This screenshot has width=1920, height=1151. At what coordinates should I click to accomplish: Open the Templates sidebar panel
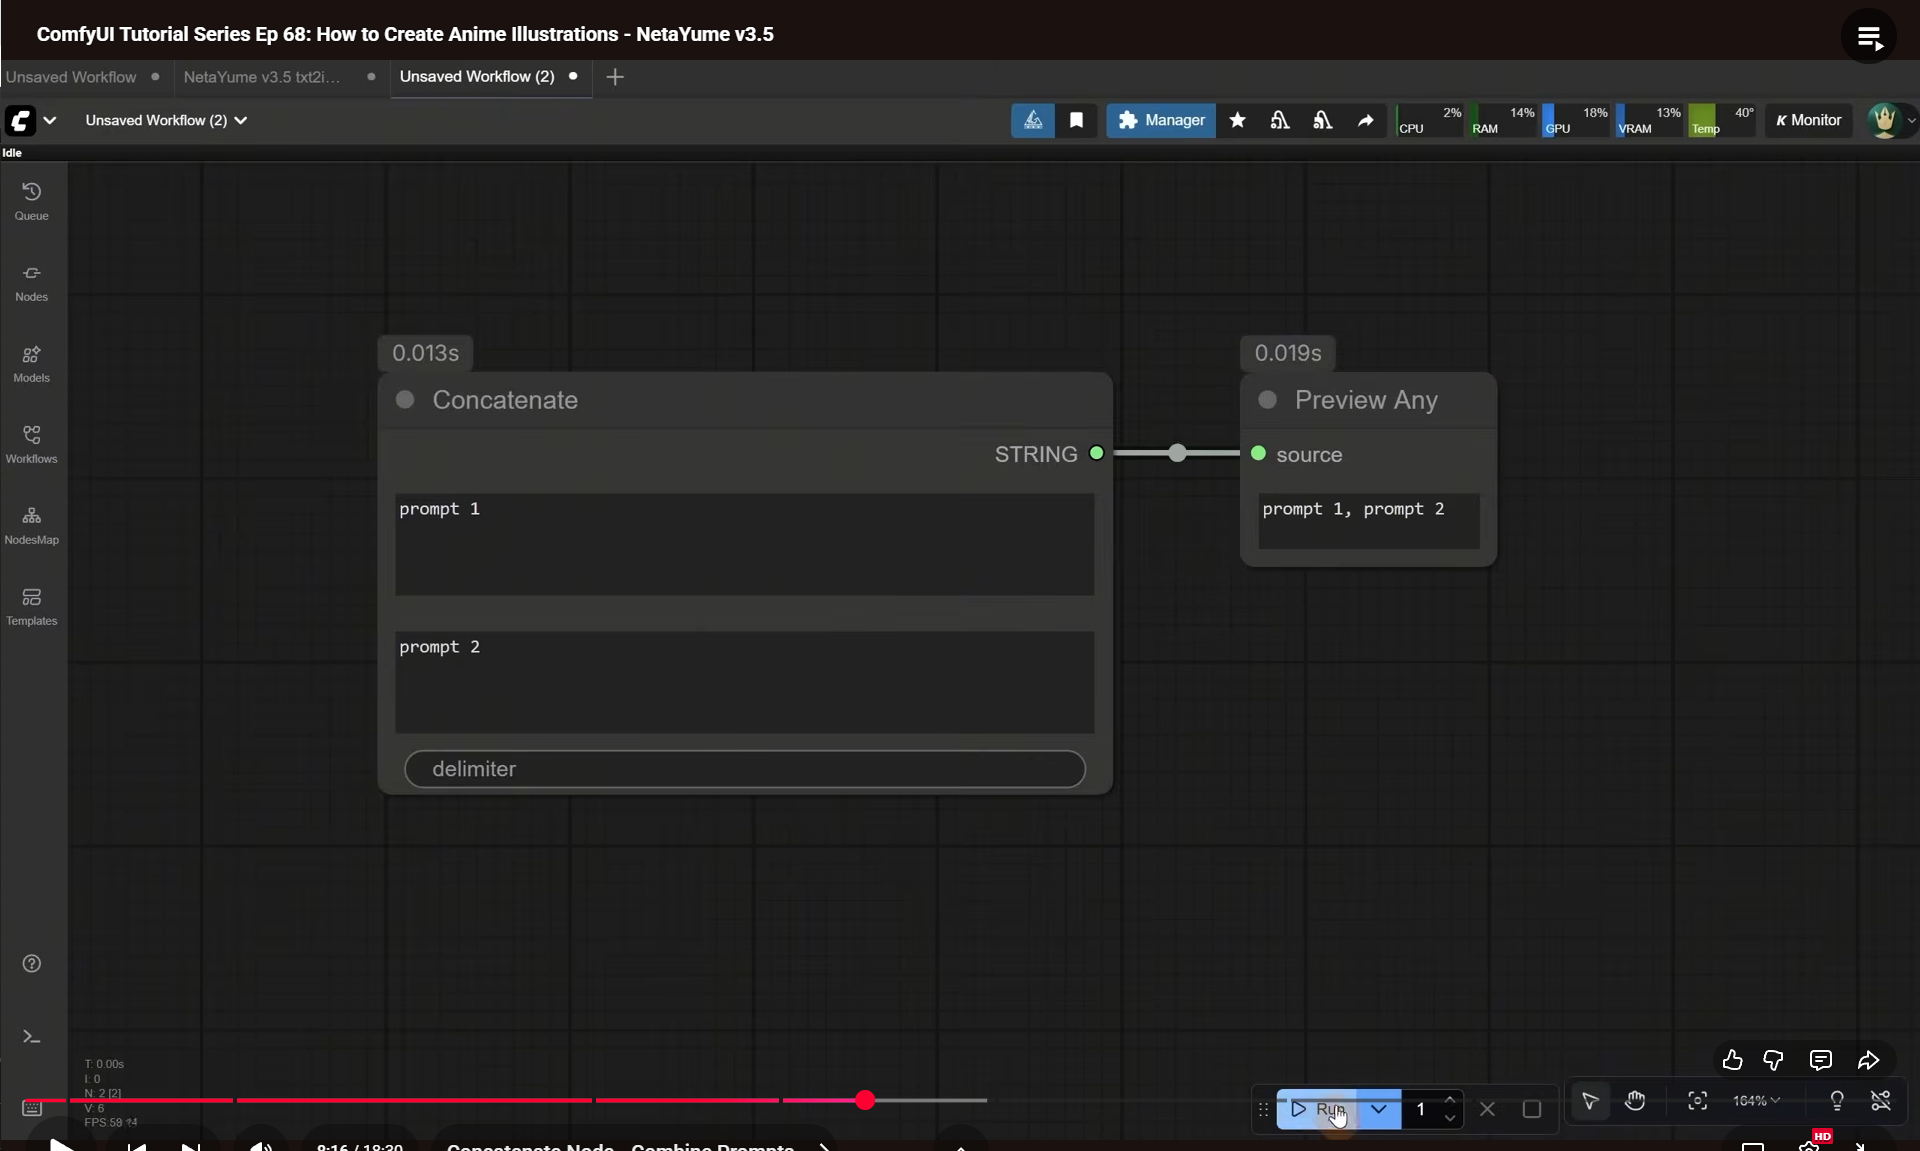[x=31, y=606]
